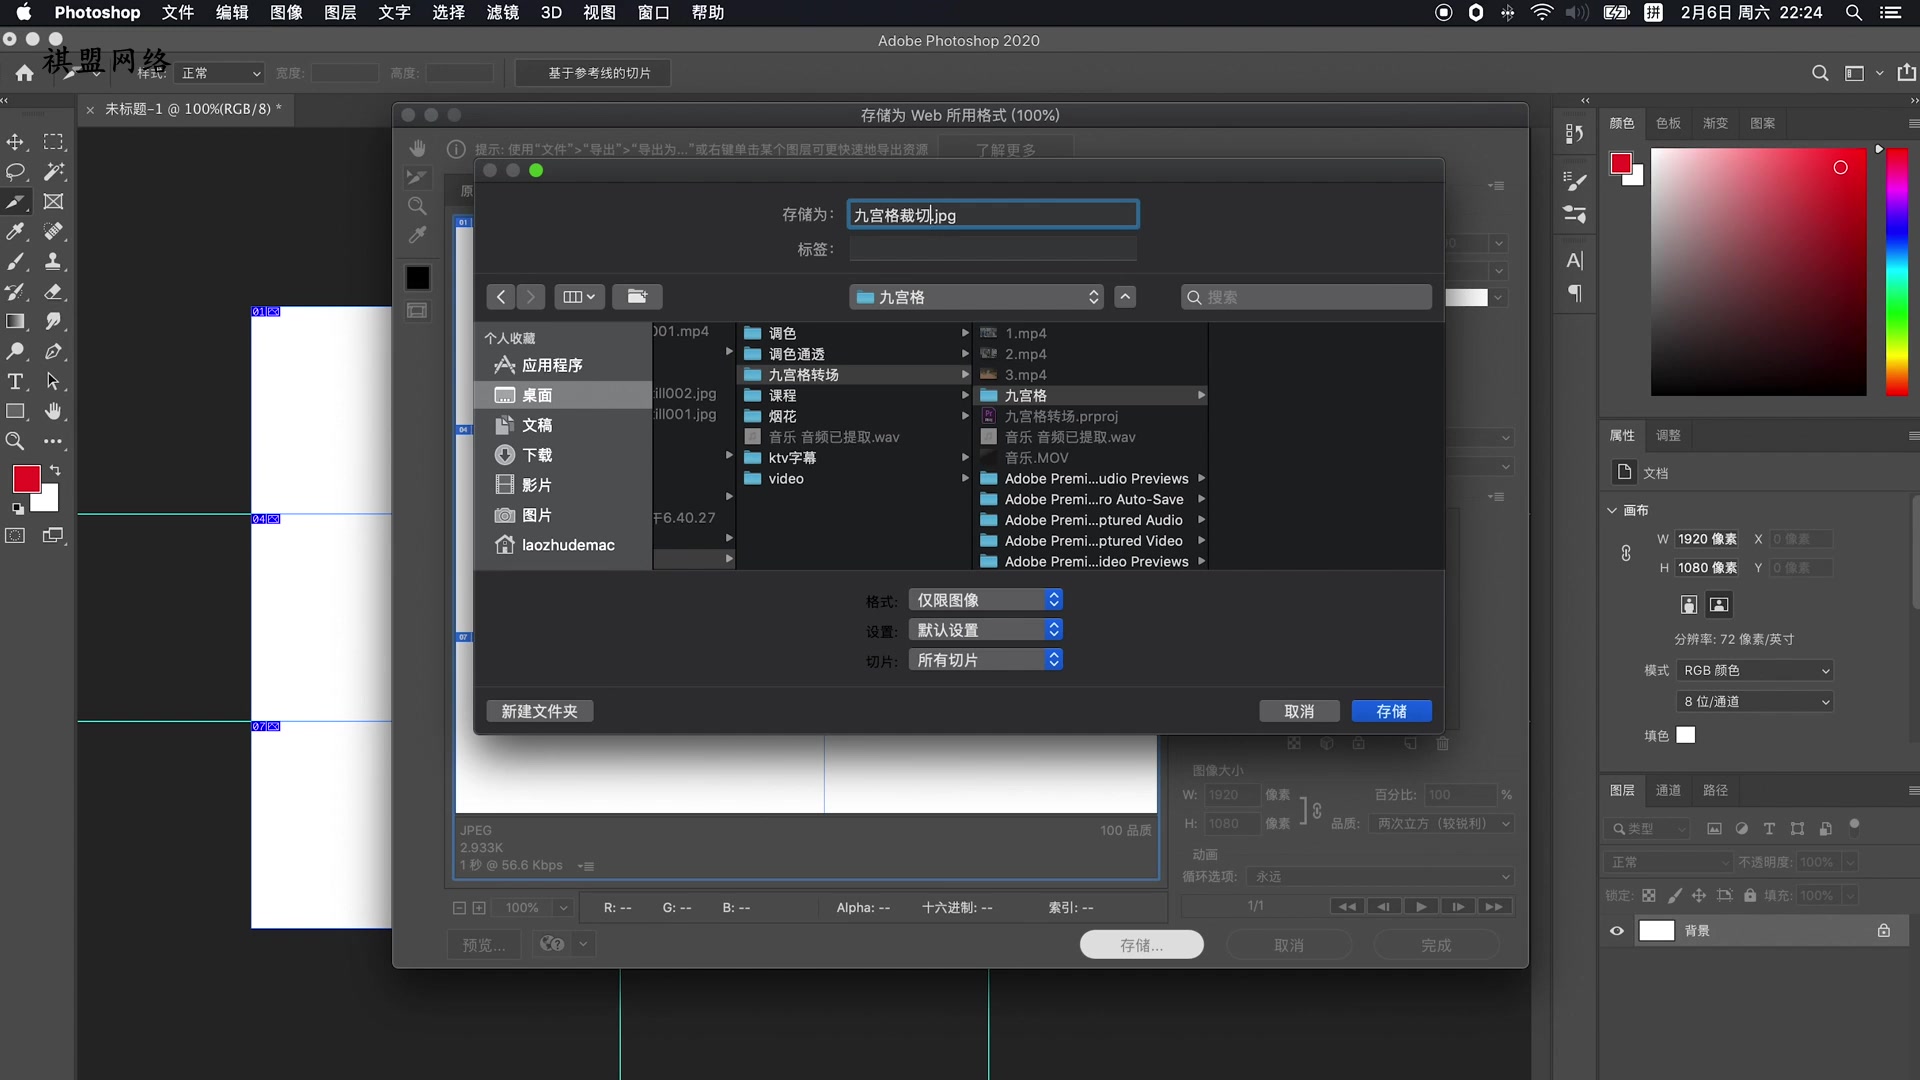
Task: Open the 设置 dropdown showing 默认设置
Action: [985, 630]
